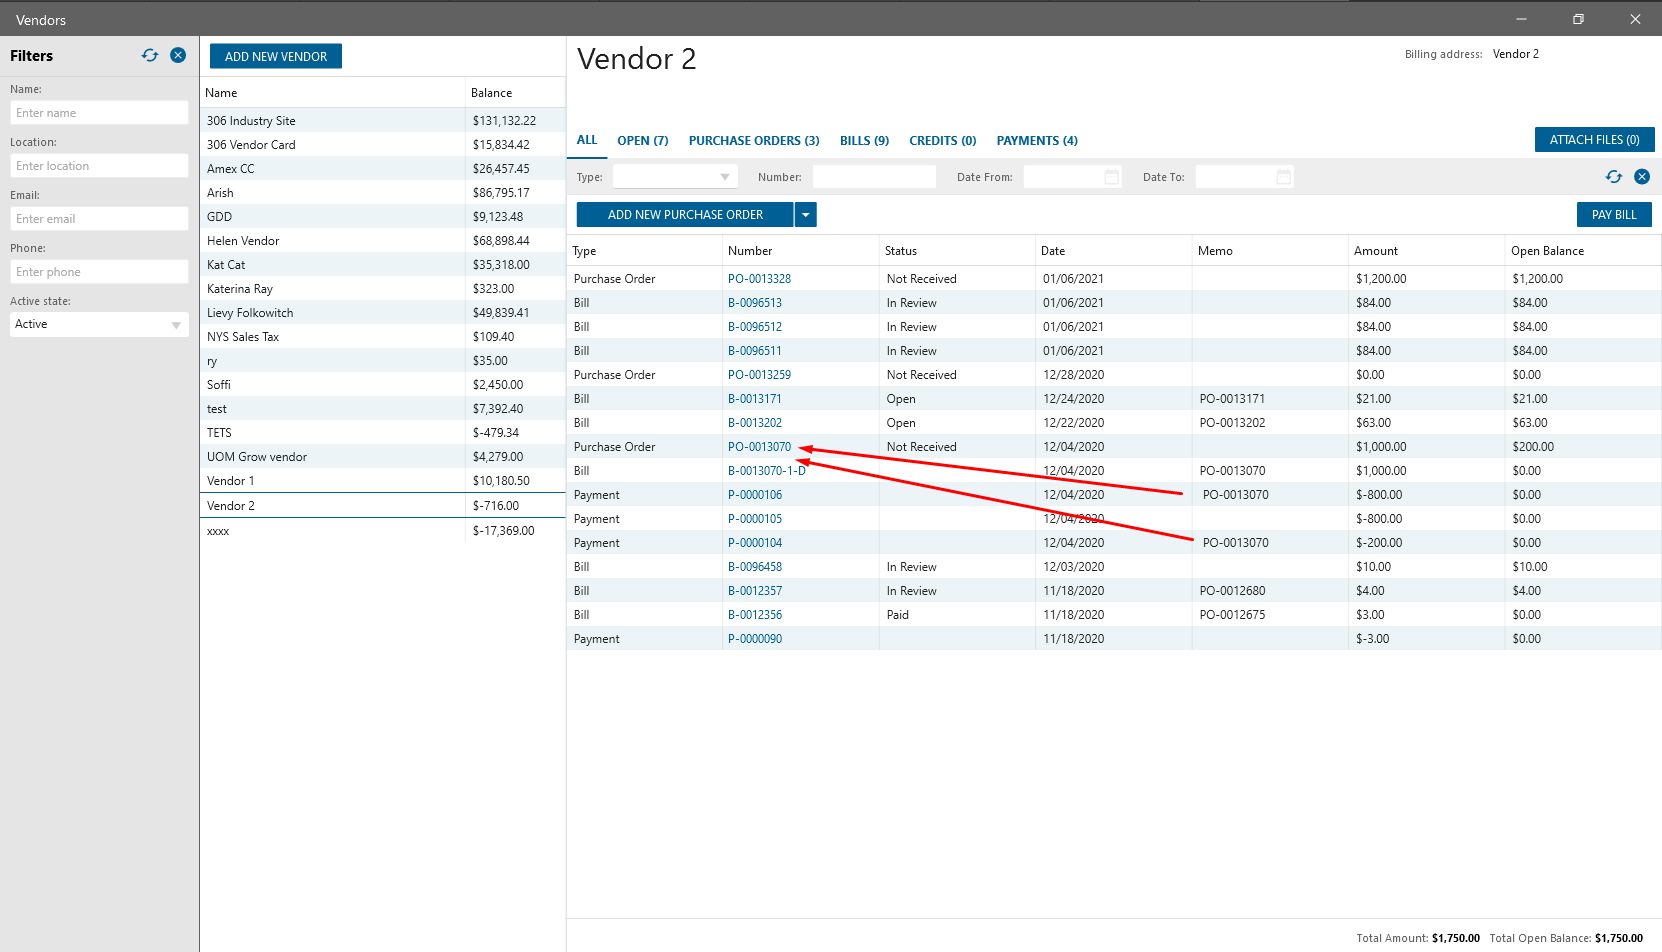Focus the Location filter input
Viewport: 1662px width, 952px height.
point(99,166)
